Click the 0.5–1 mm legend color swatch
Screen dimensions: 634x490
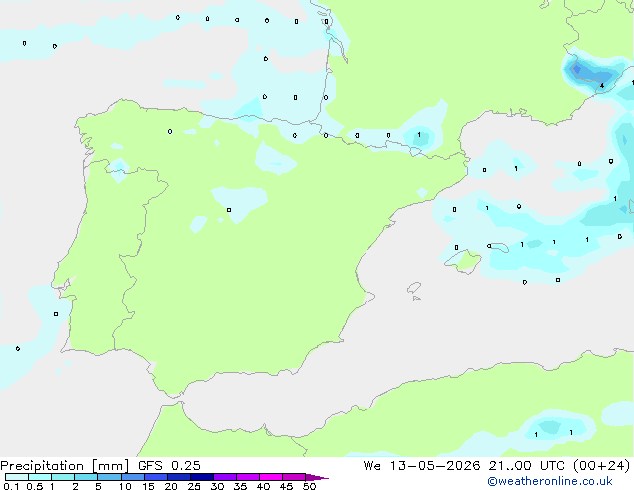pyautogui.click(x=40, y=477)
